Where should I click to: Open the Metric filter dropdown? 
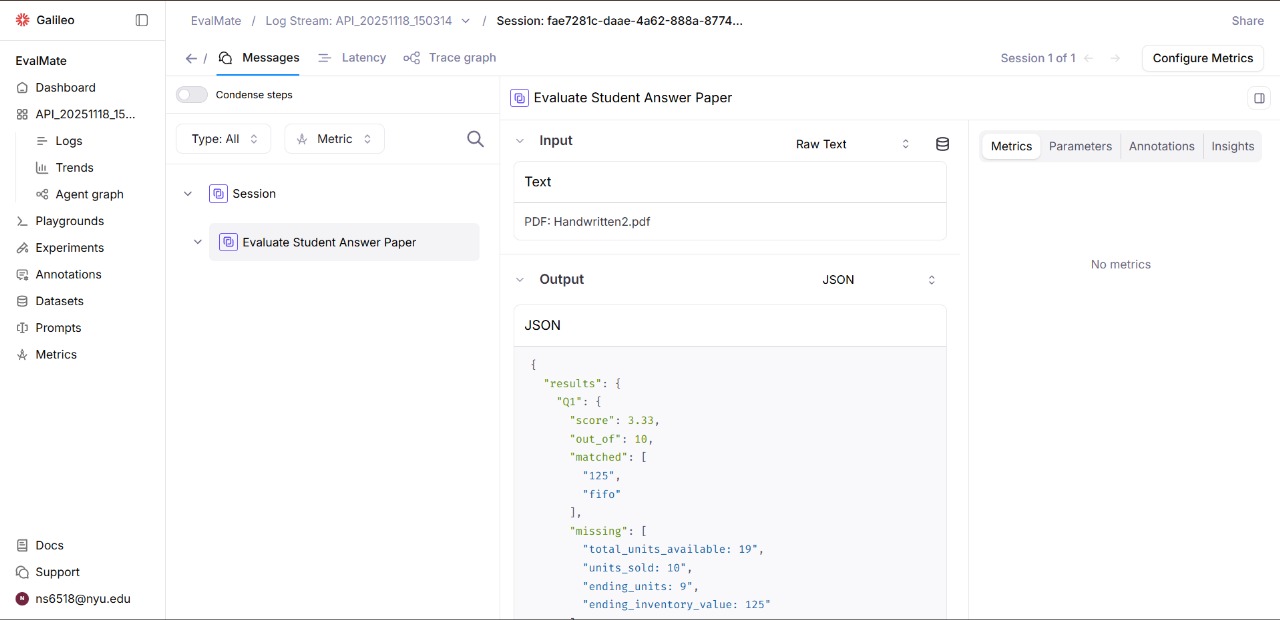(334, 139)
